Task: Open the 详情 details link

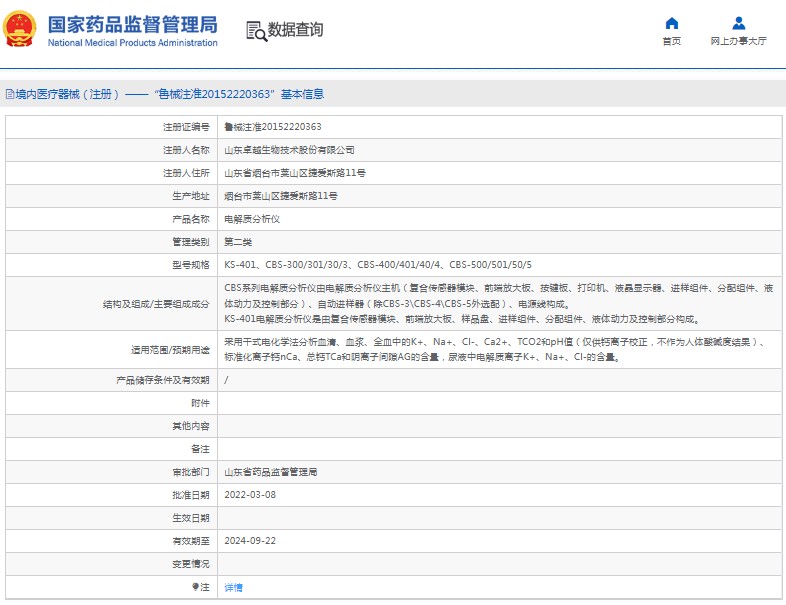Action: pyautogui.click(x=233, y=587)
